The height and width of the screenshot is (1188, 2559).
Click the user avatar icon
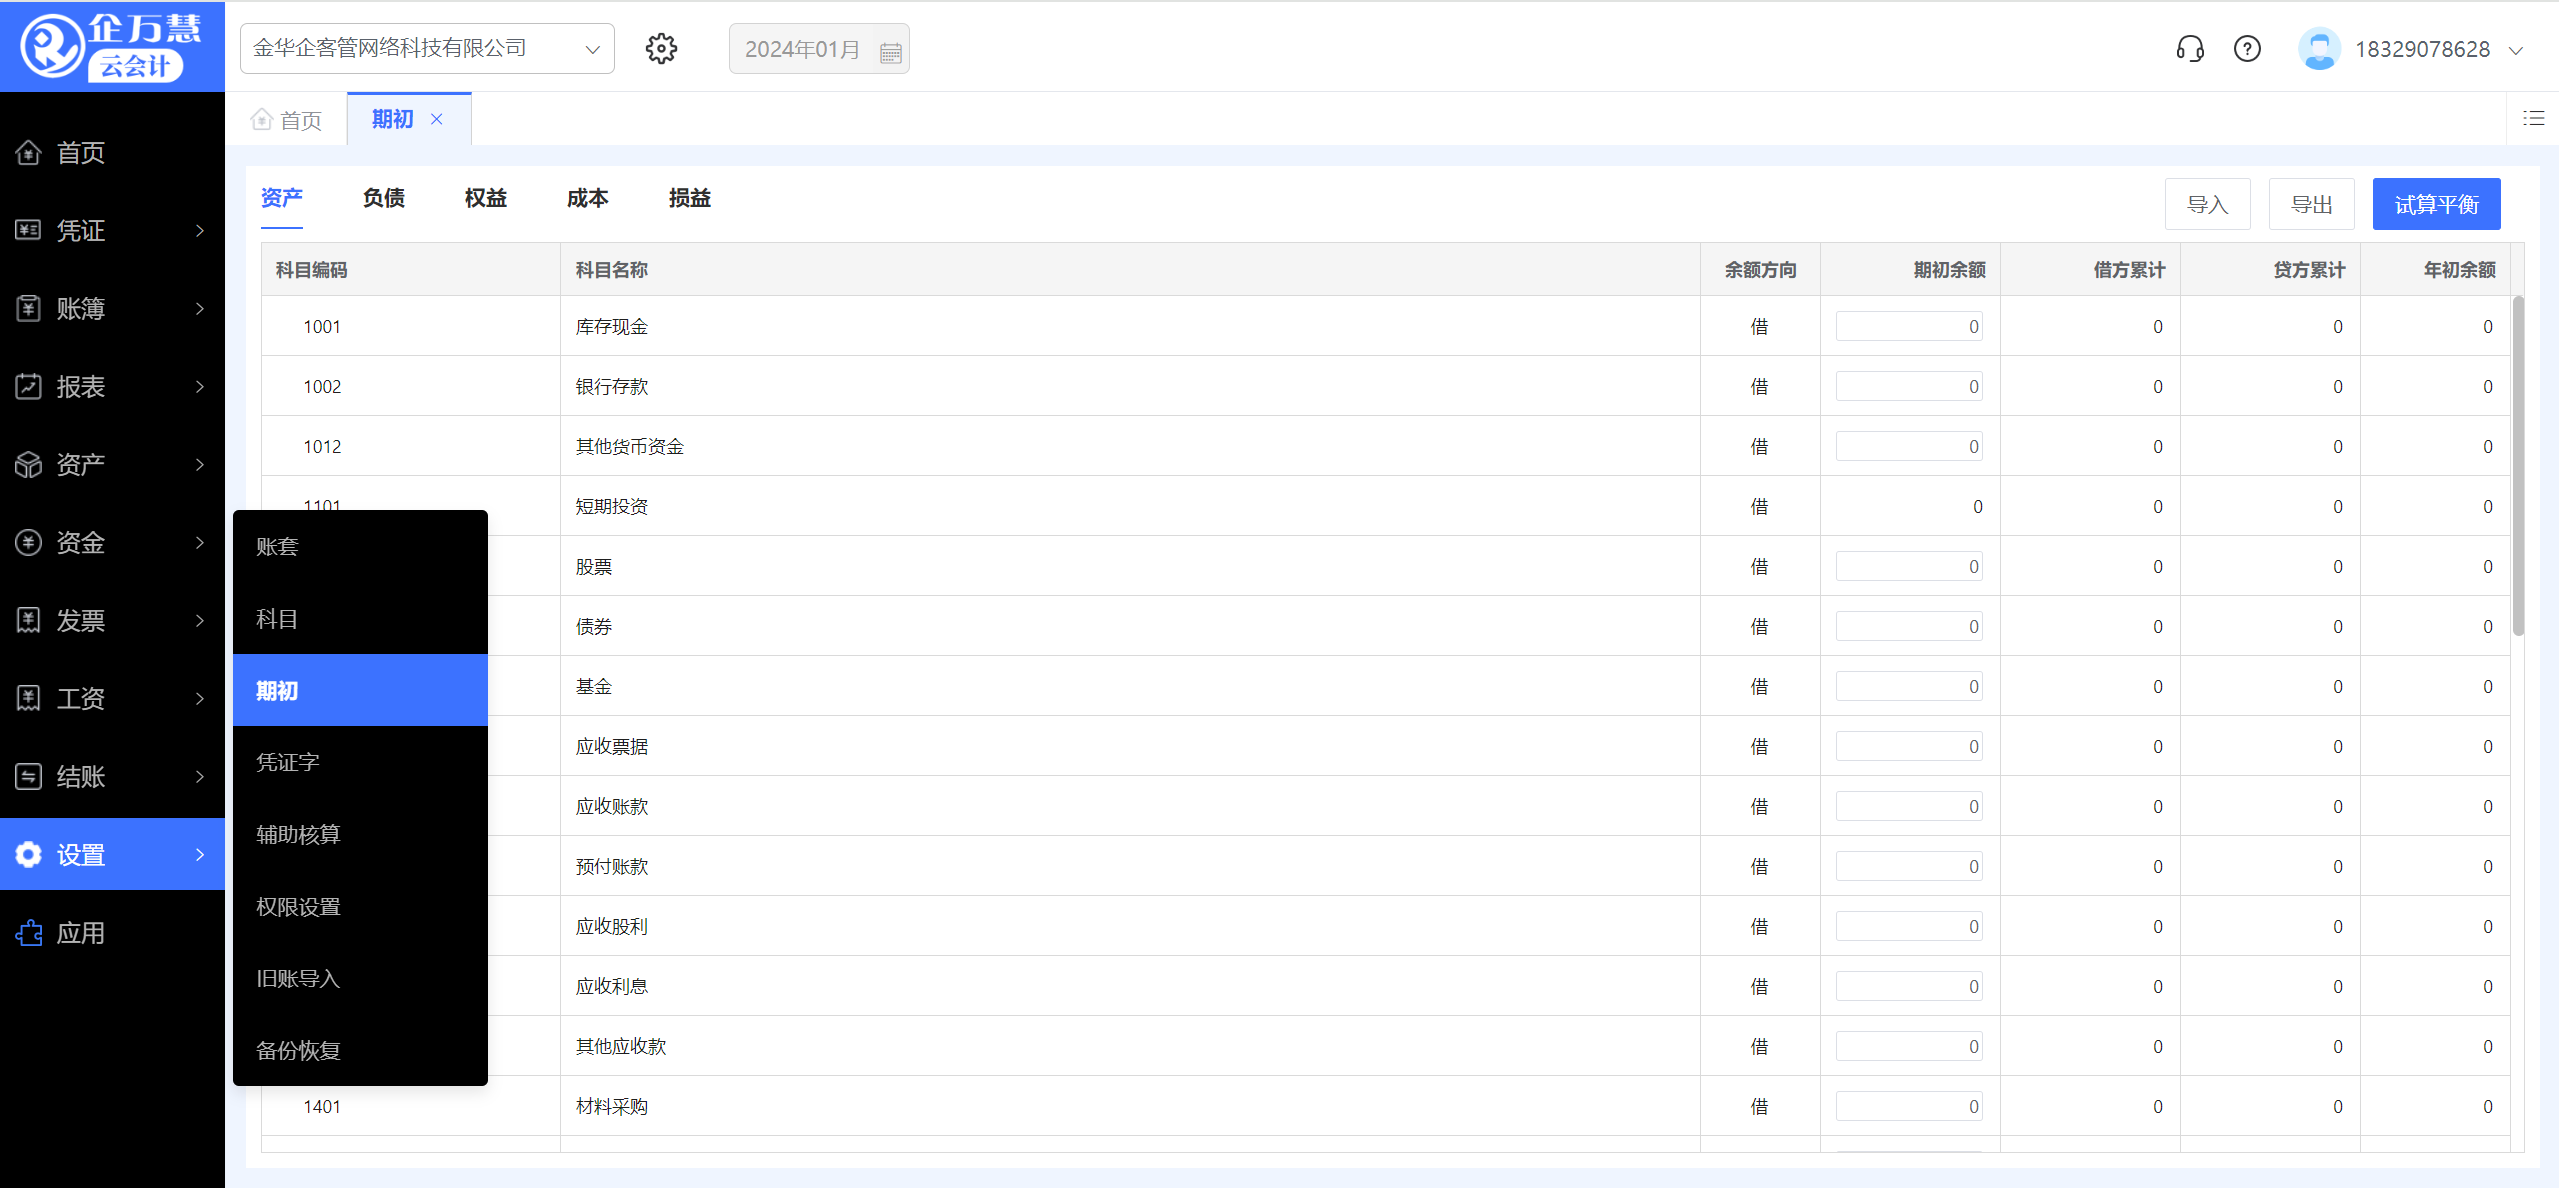(x=2319, y=48)
